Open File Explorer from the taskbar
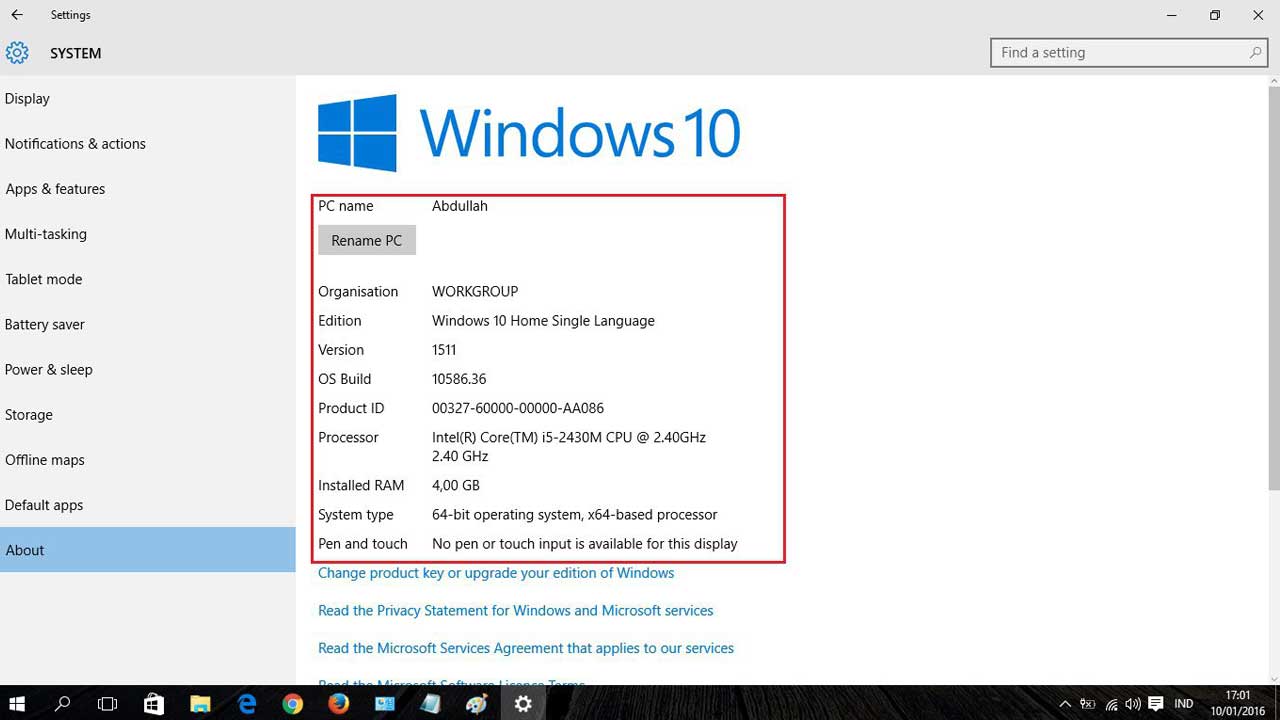1280x720 pixels. coord(200,703)
